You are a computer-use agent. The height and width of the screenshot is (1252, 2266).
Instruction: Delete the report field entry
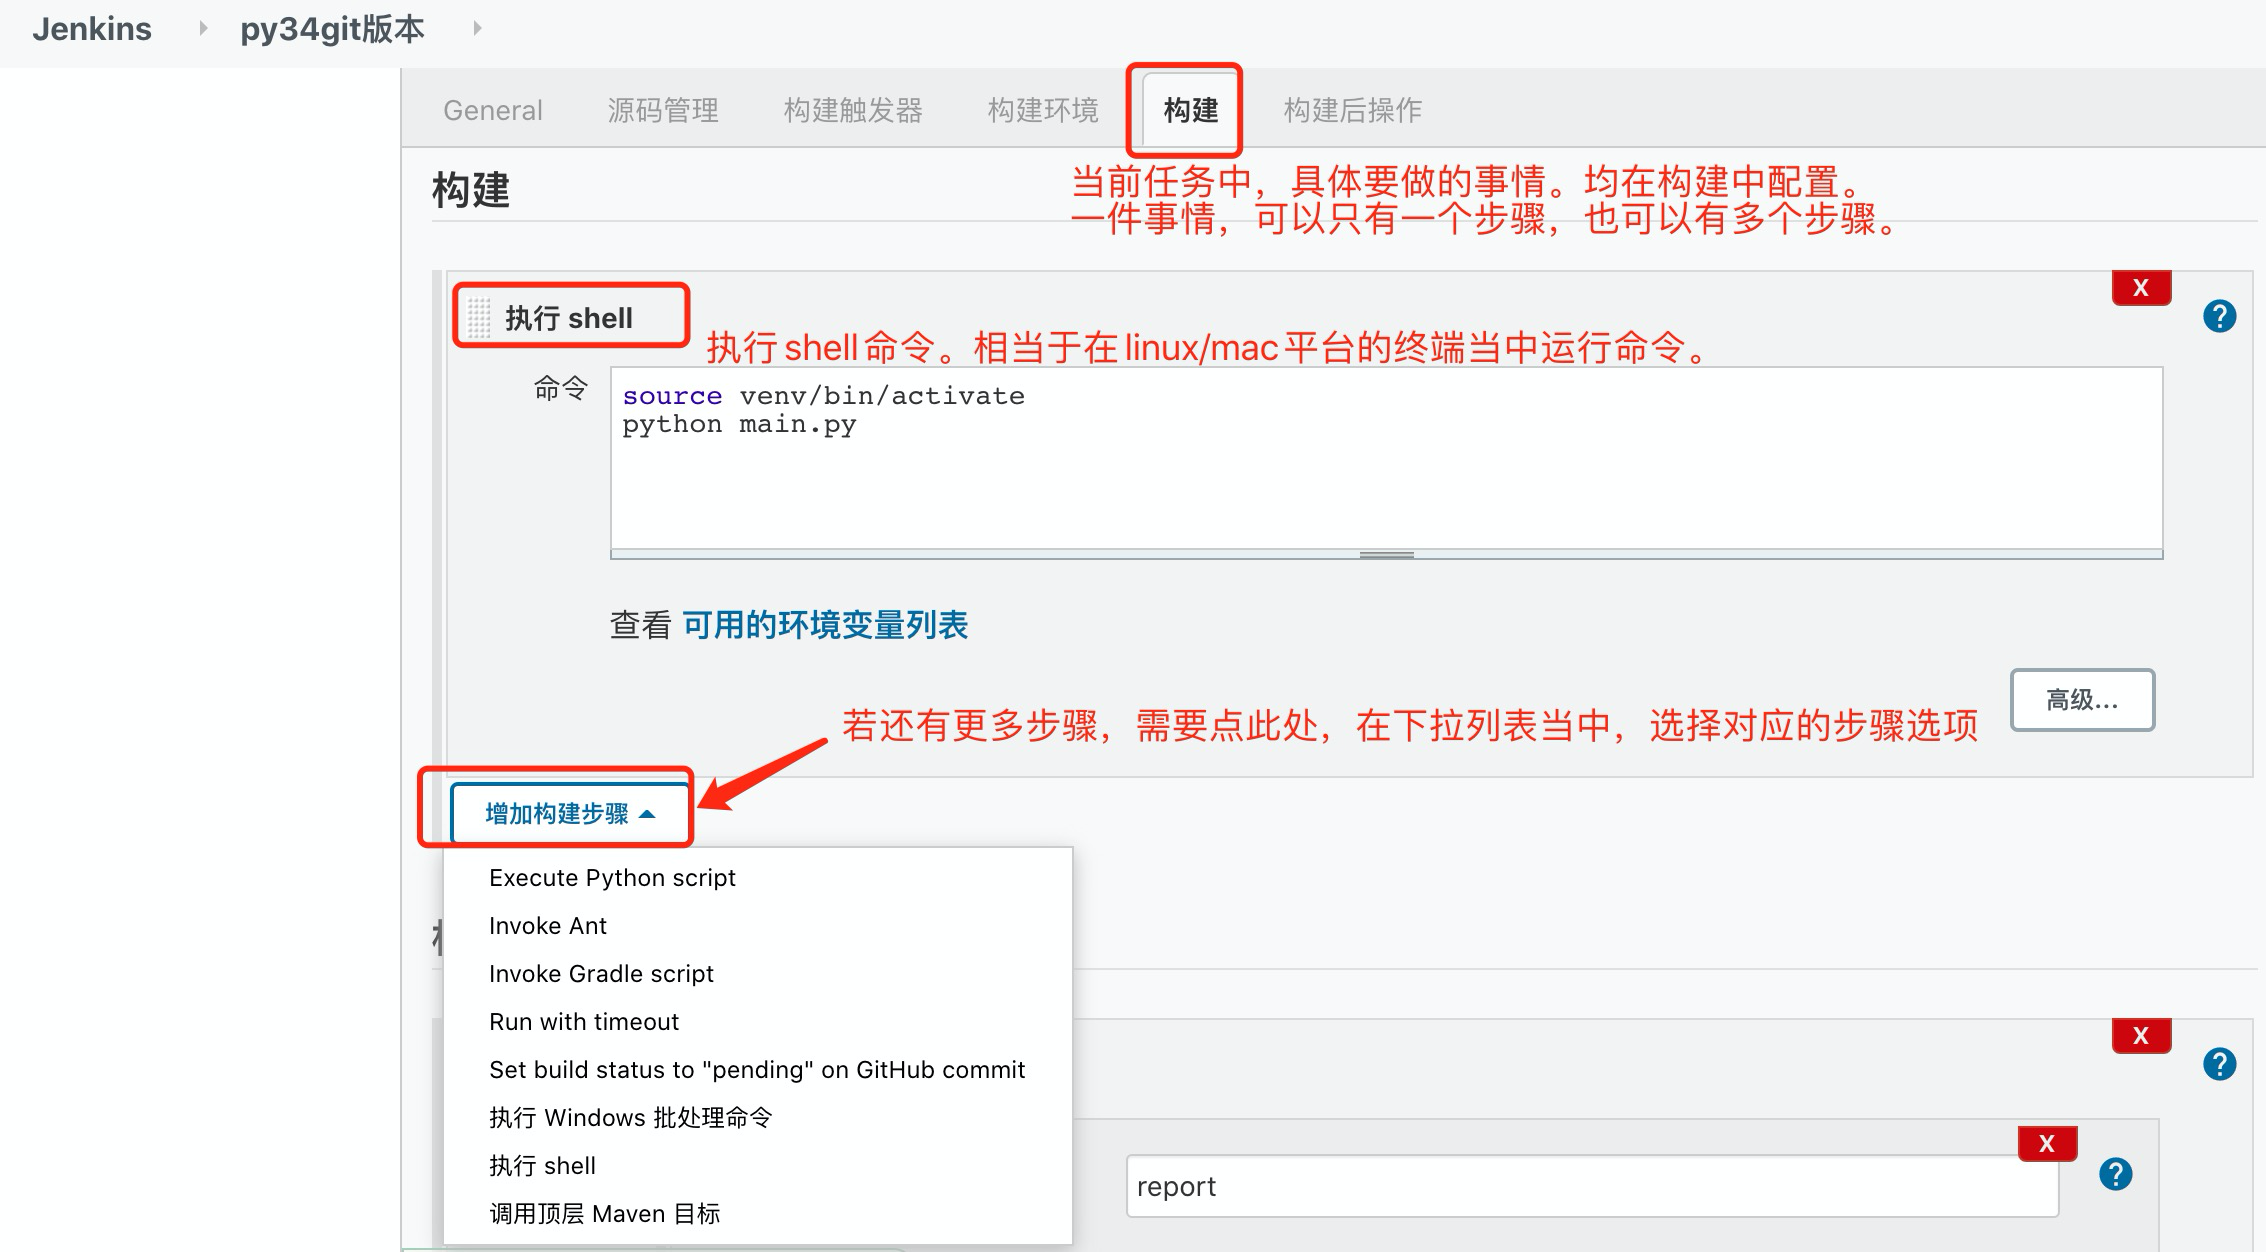point(2046,1144)
